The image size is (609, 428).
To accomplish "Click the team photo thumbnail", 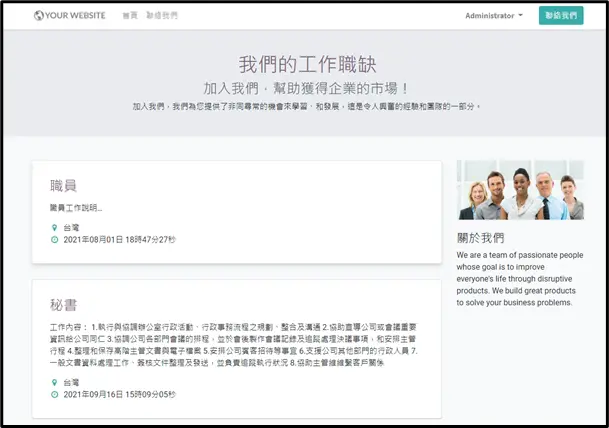I will (x=520, y=190).
